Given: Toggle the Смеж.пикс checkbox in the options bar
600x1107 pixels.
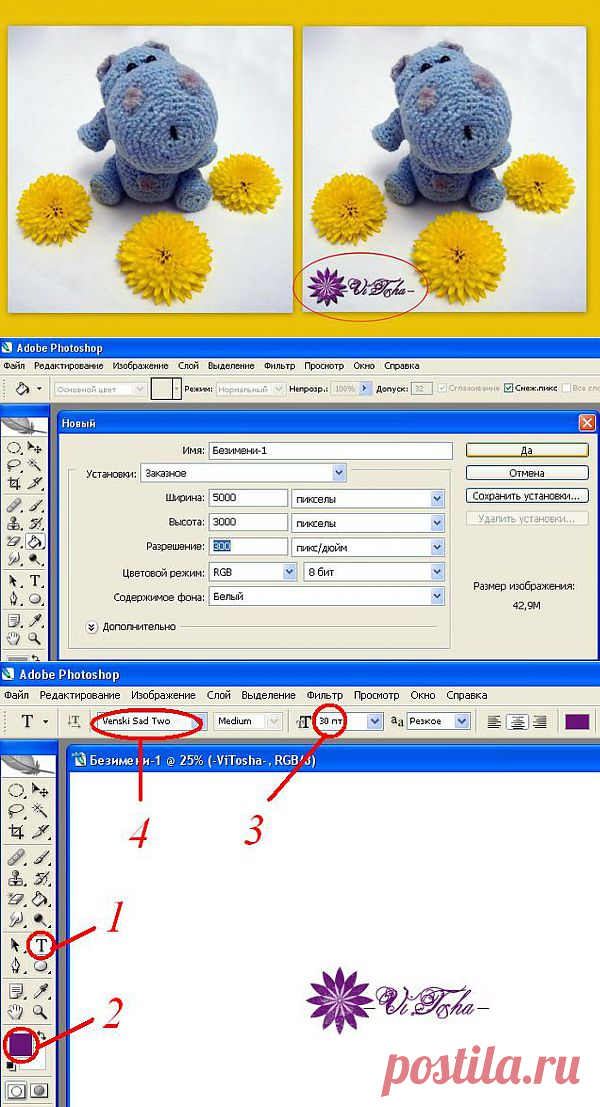Looking at the screenshot, I should (x=508, y=388).
